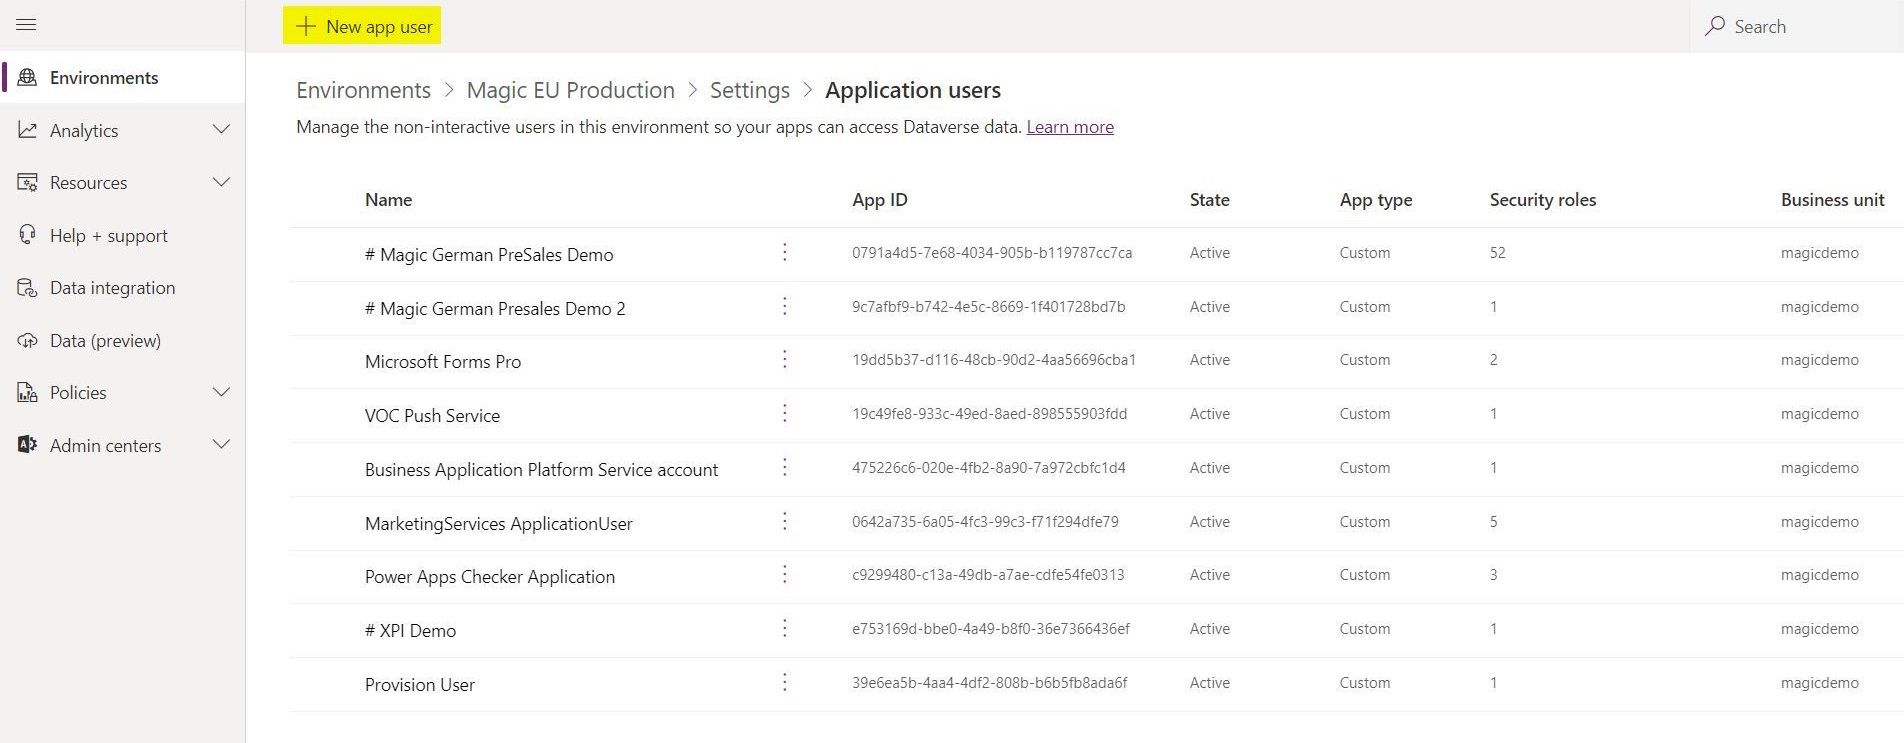Select # XPI Demo name

pyautogui.click(x=410, y=630)
